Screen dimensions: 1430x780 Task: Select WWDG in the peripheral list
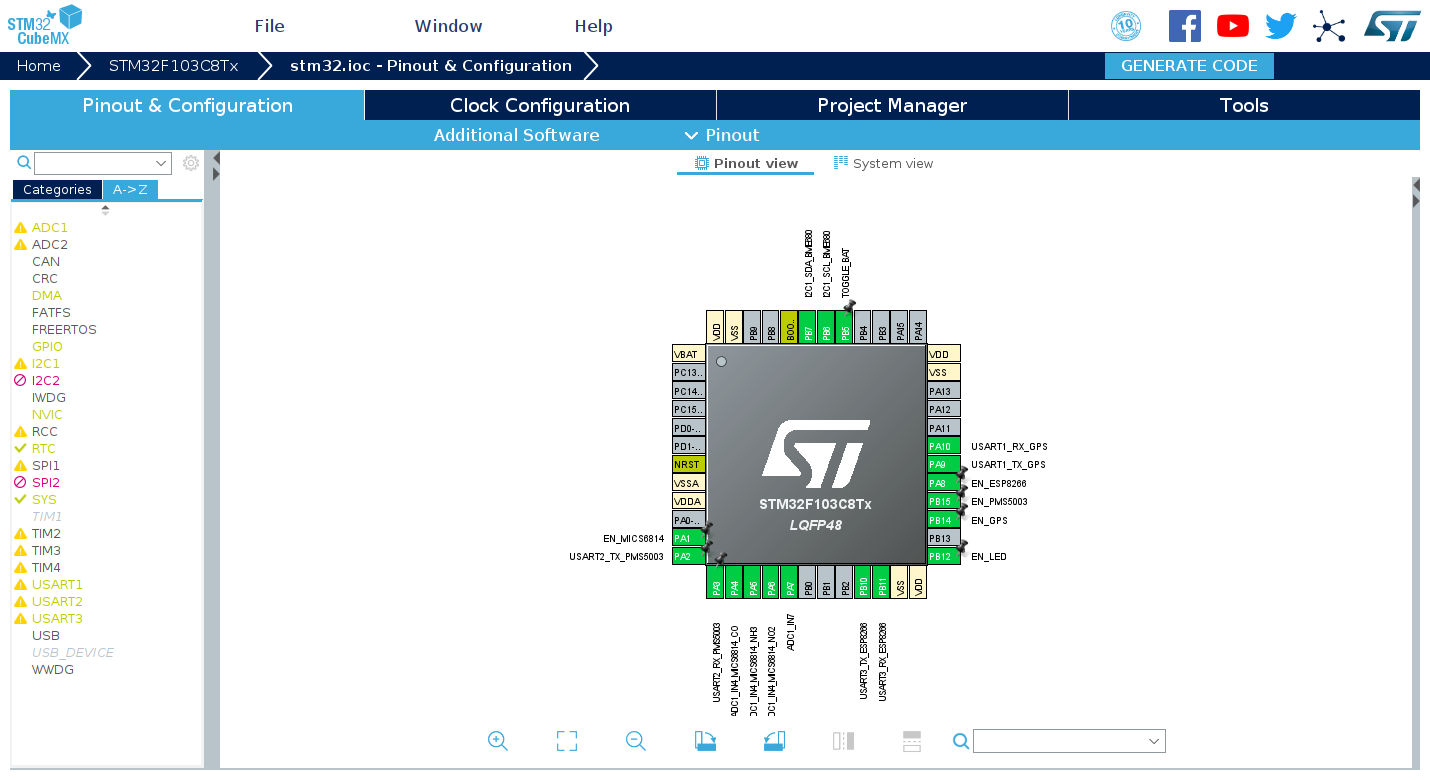pyautogui.click(x=53, y=670)
